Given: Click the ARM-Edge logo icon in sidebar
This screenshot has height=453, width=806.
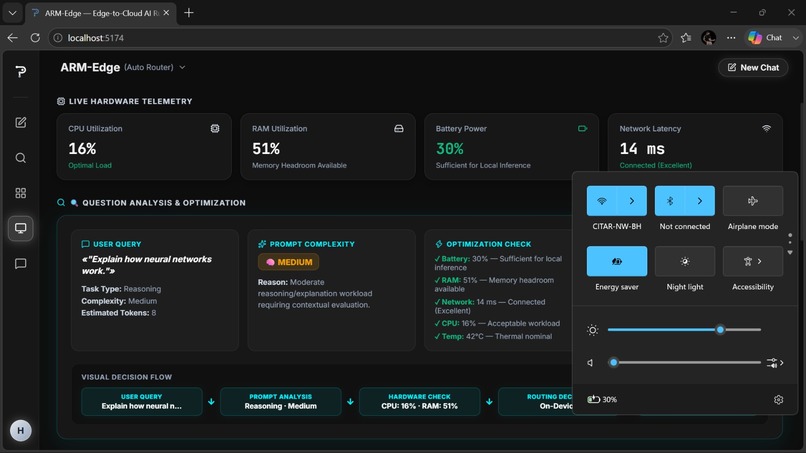Looking at the screenshot, I should (21, 71).
